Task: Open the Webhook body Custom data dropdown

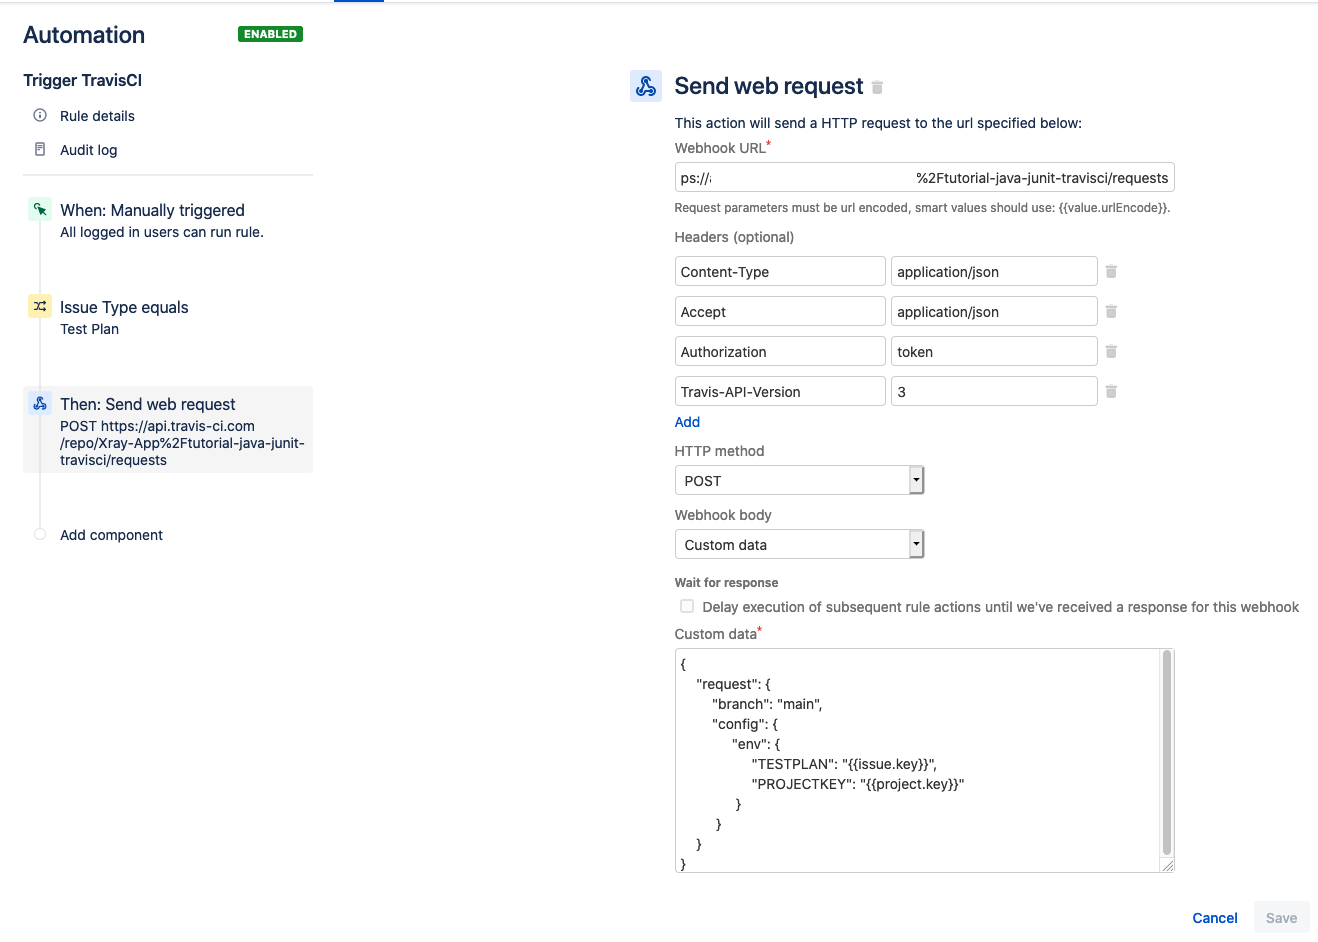Action: click(799, 544)
